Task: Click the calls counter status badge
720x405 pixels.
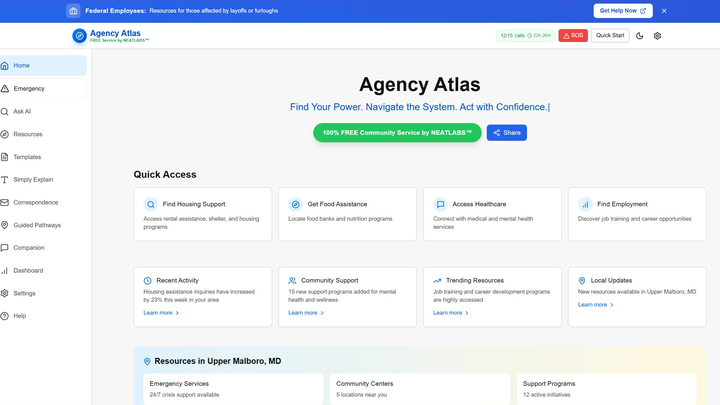Action: coord(525,35)
